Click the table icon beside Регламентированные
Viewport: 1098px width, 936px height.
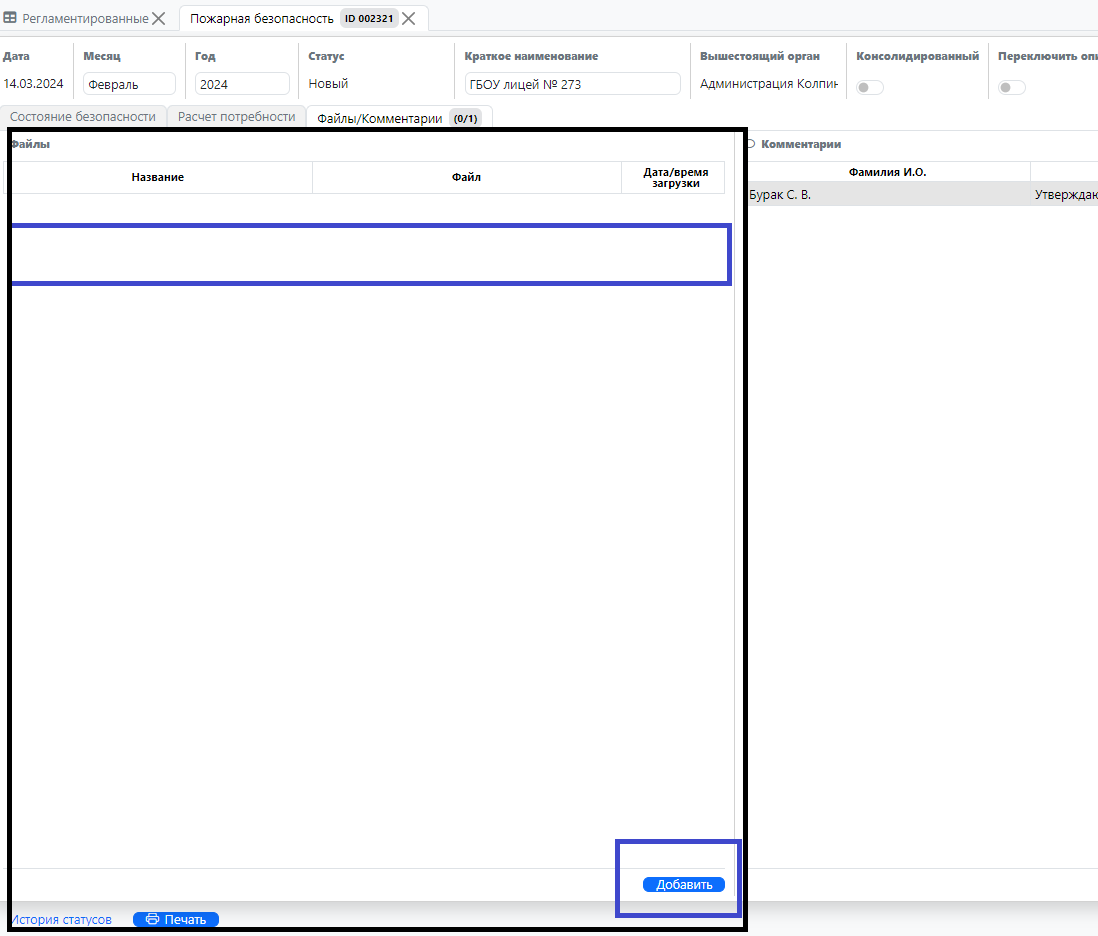[11, 18]
